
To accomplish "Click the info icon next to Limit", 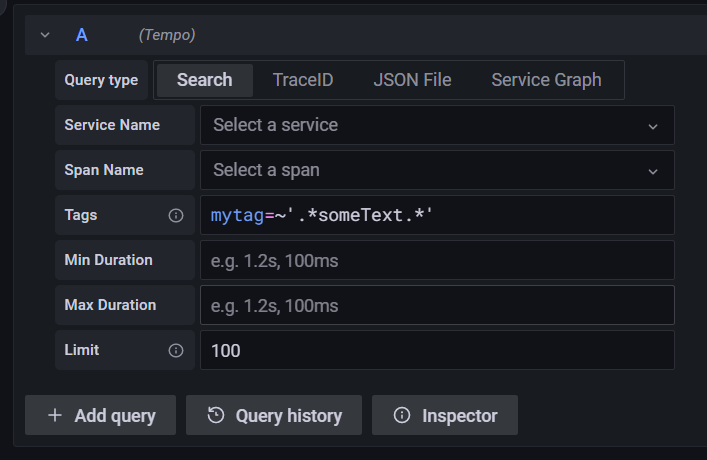I will pyautogui.click(x=176, y=350).
